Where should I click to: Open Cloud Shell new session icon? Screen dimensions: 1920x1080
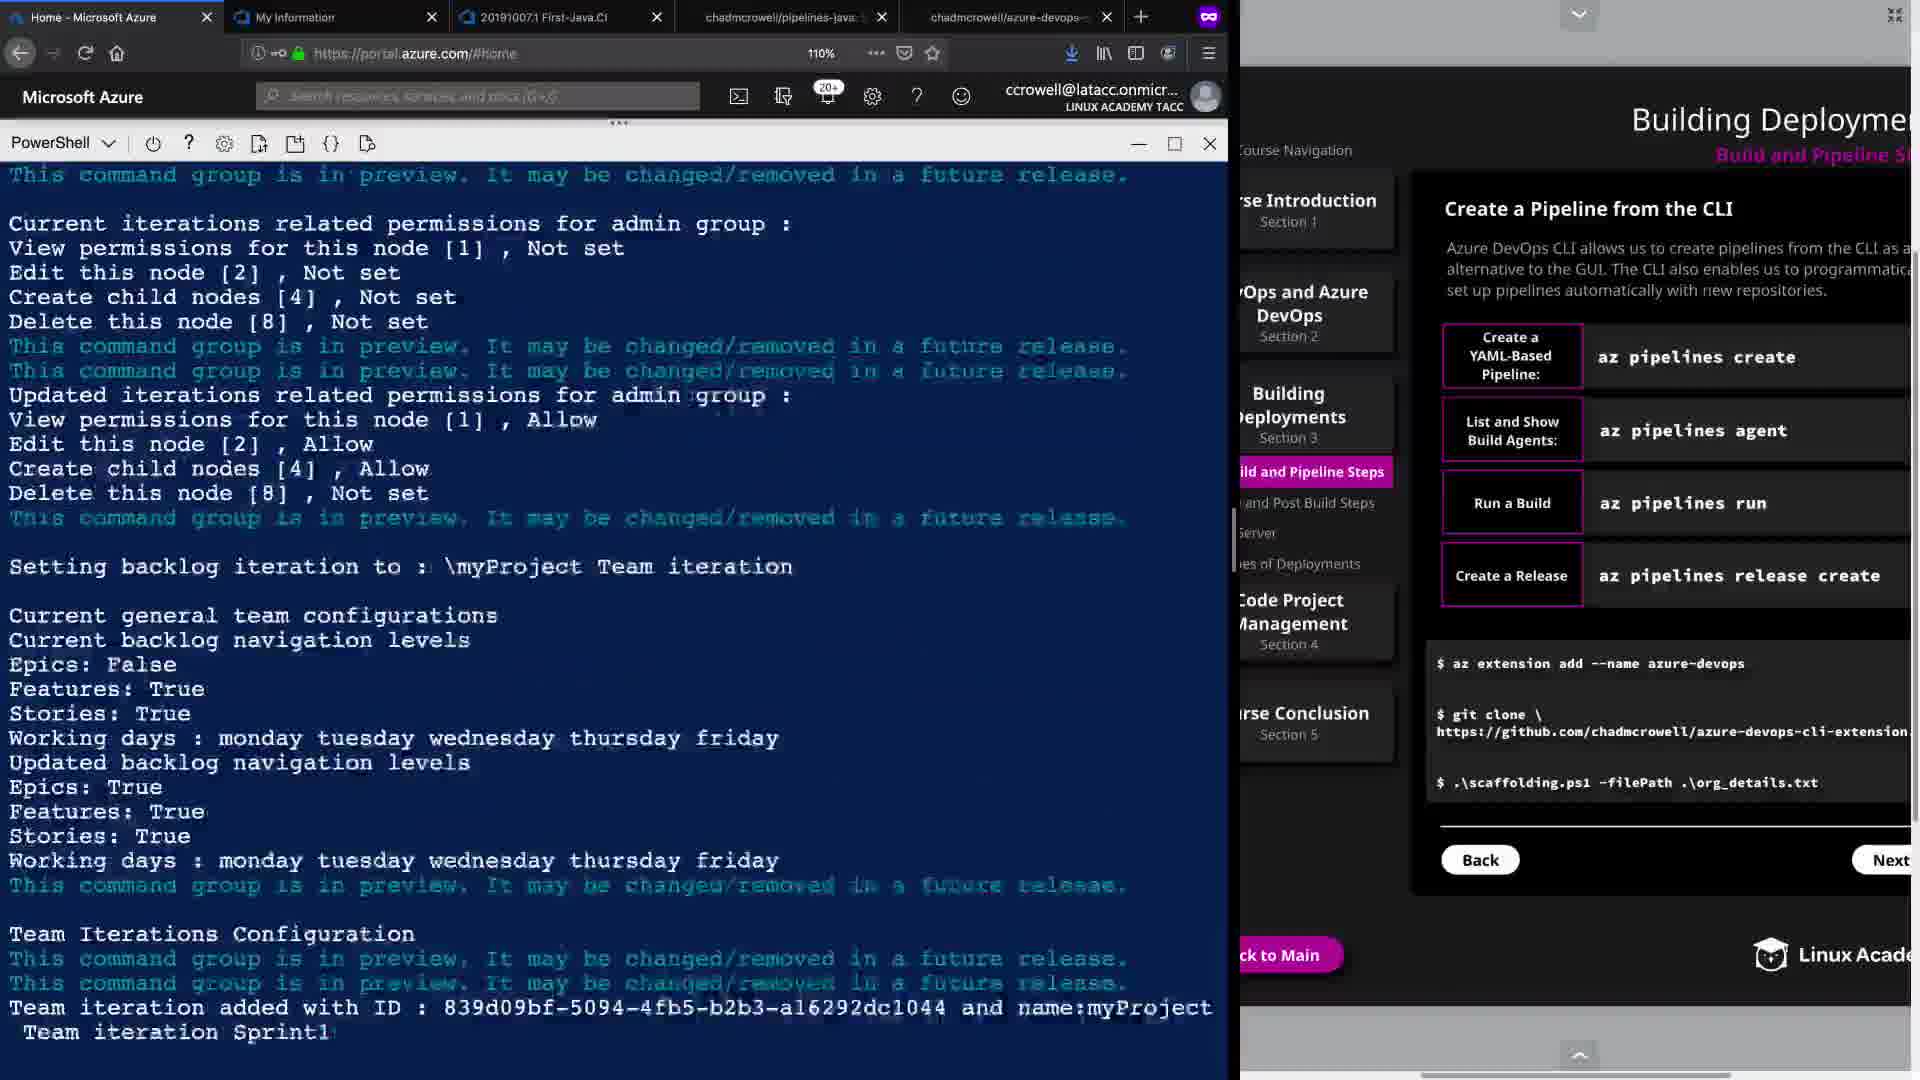click(x=295, y=144)
